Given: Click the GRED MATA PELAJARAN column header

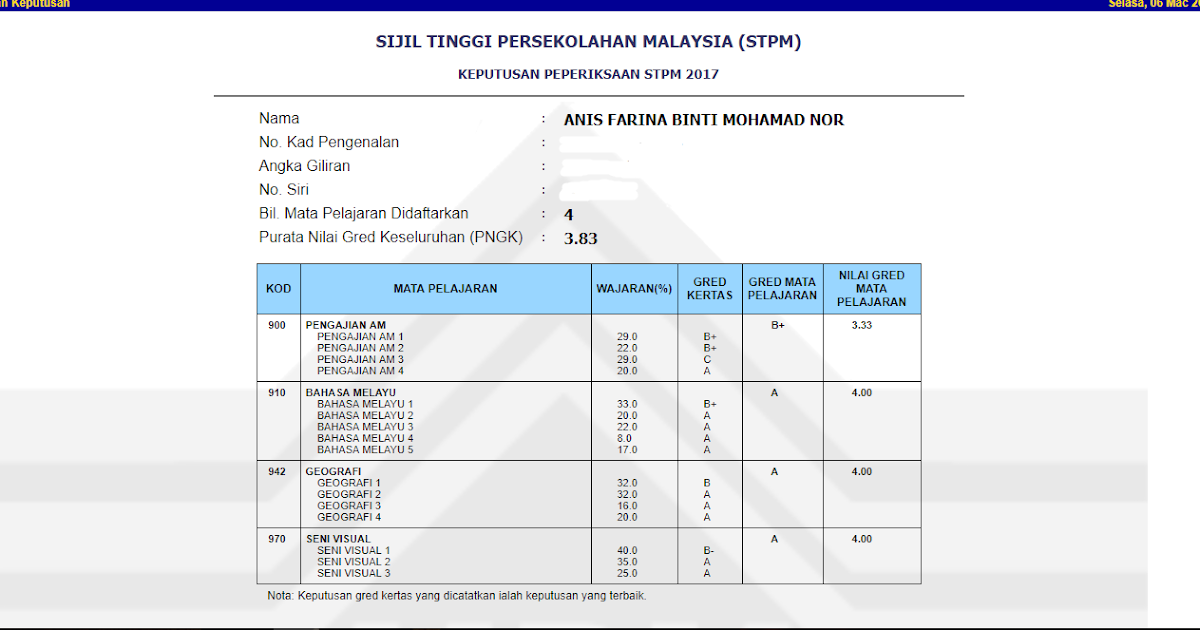Looking at the screenshot, I should [x=782, y=288].
